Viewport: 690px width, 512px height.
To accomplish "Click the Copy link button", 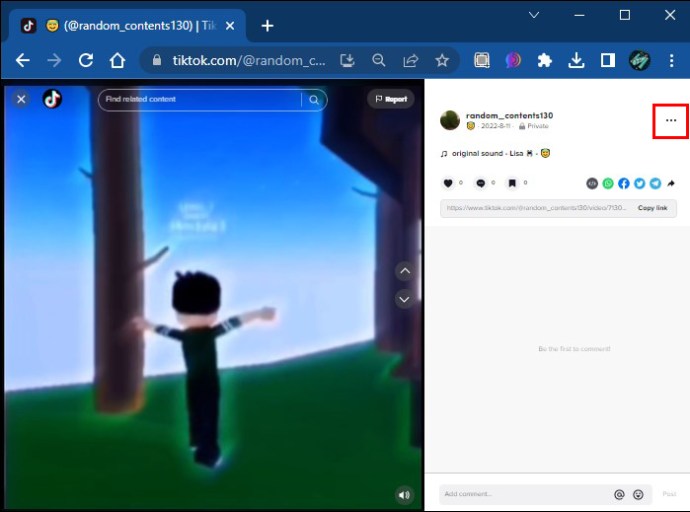I will click(652, 208).
